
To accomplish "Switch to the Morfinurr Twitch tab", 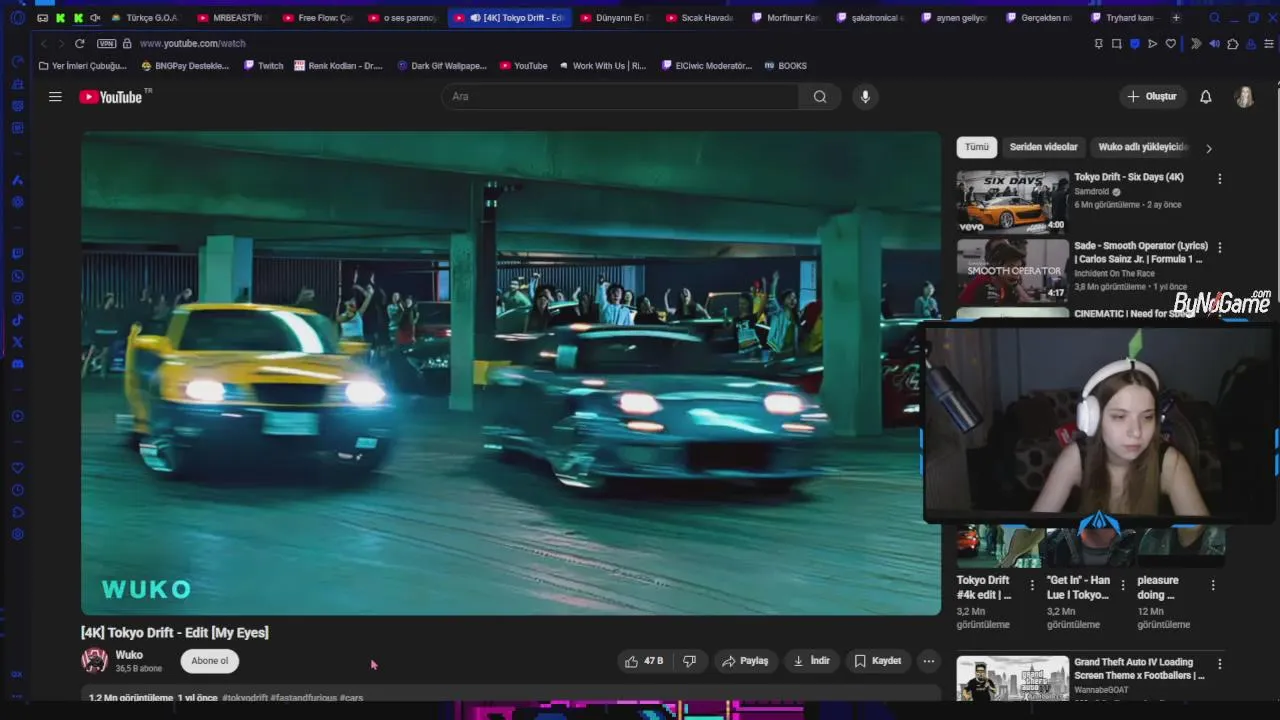I will (786, 18).
